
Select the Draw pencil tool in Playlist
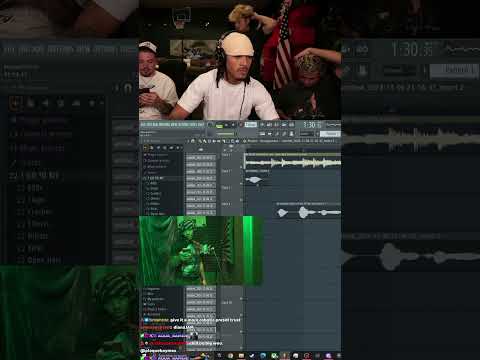click(x=200, y=141)
